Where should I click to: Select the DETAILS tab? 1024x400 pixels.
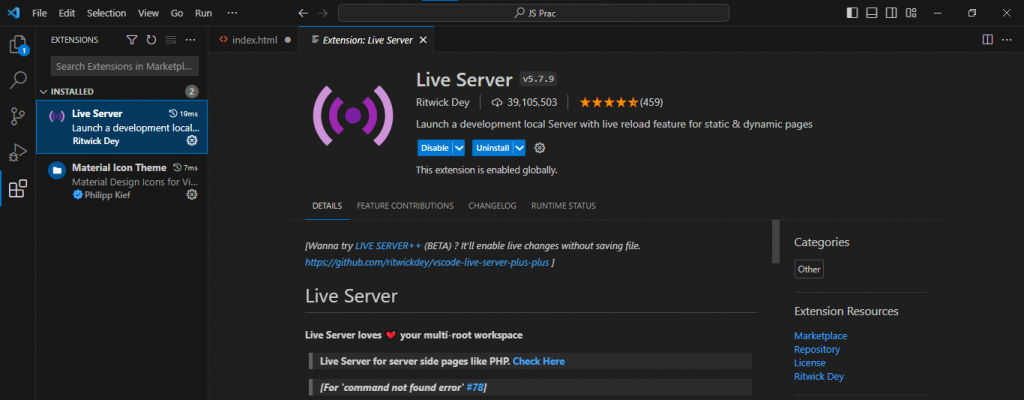327,206
